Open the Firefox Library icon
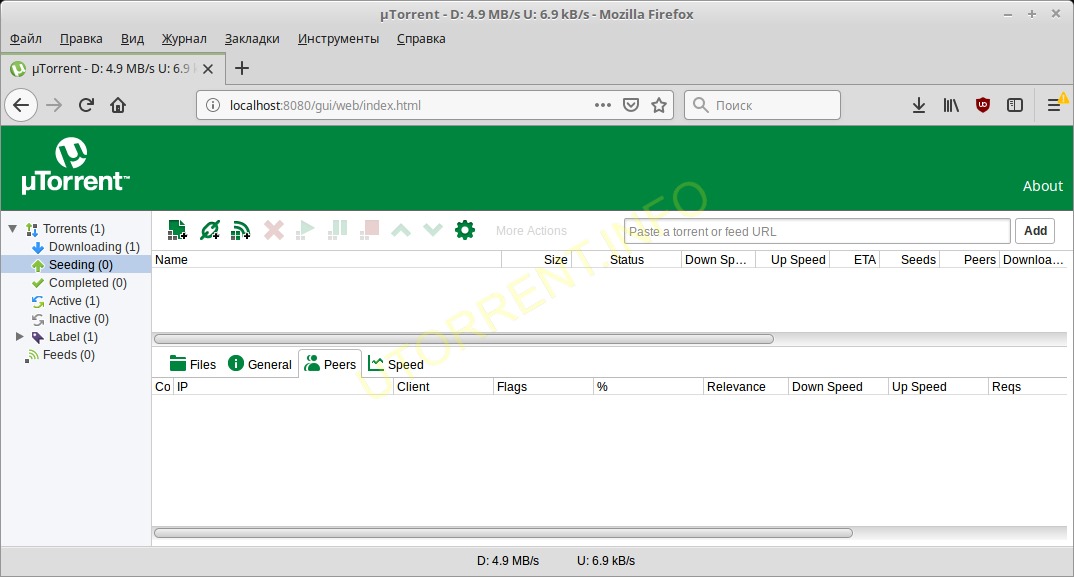1074x577 pixels. (x=951, y=105)
